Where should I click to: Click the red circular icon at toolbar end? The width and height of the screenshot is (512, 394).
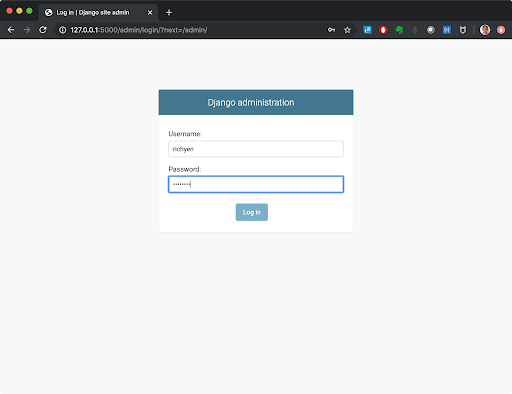coord(501,30)
